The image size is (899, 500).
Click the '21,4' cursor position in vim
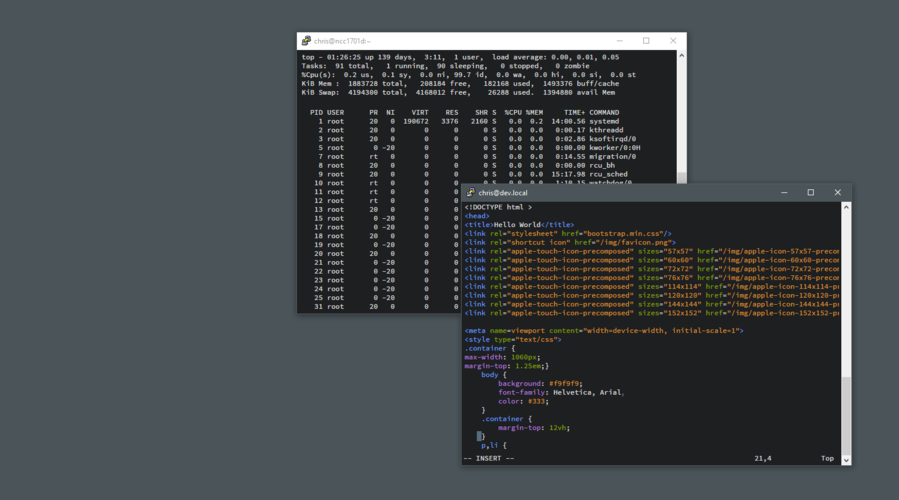[763, 458]
